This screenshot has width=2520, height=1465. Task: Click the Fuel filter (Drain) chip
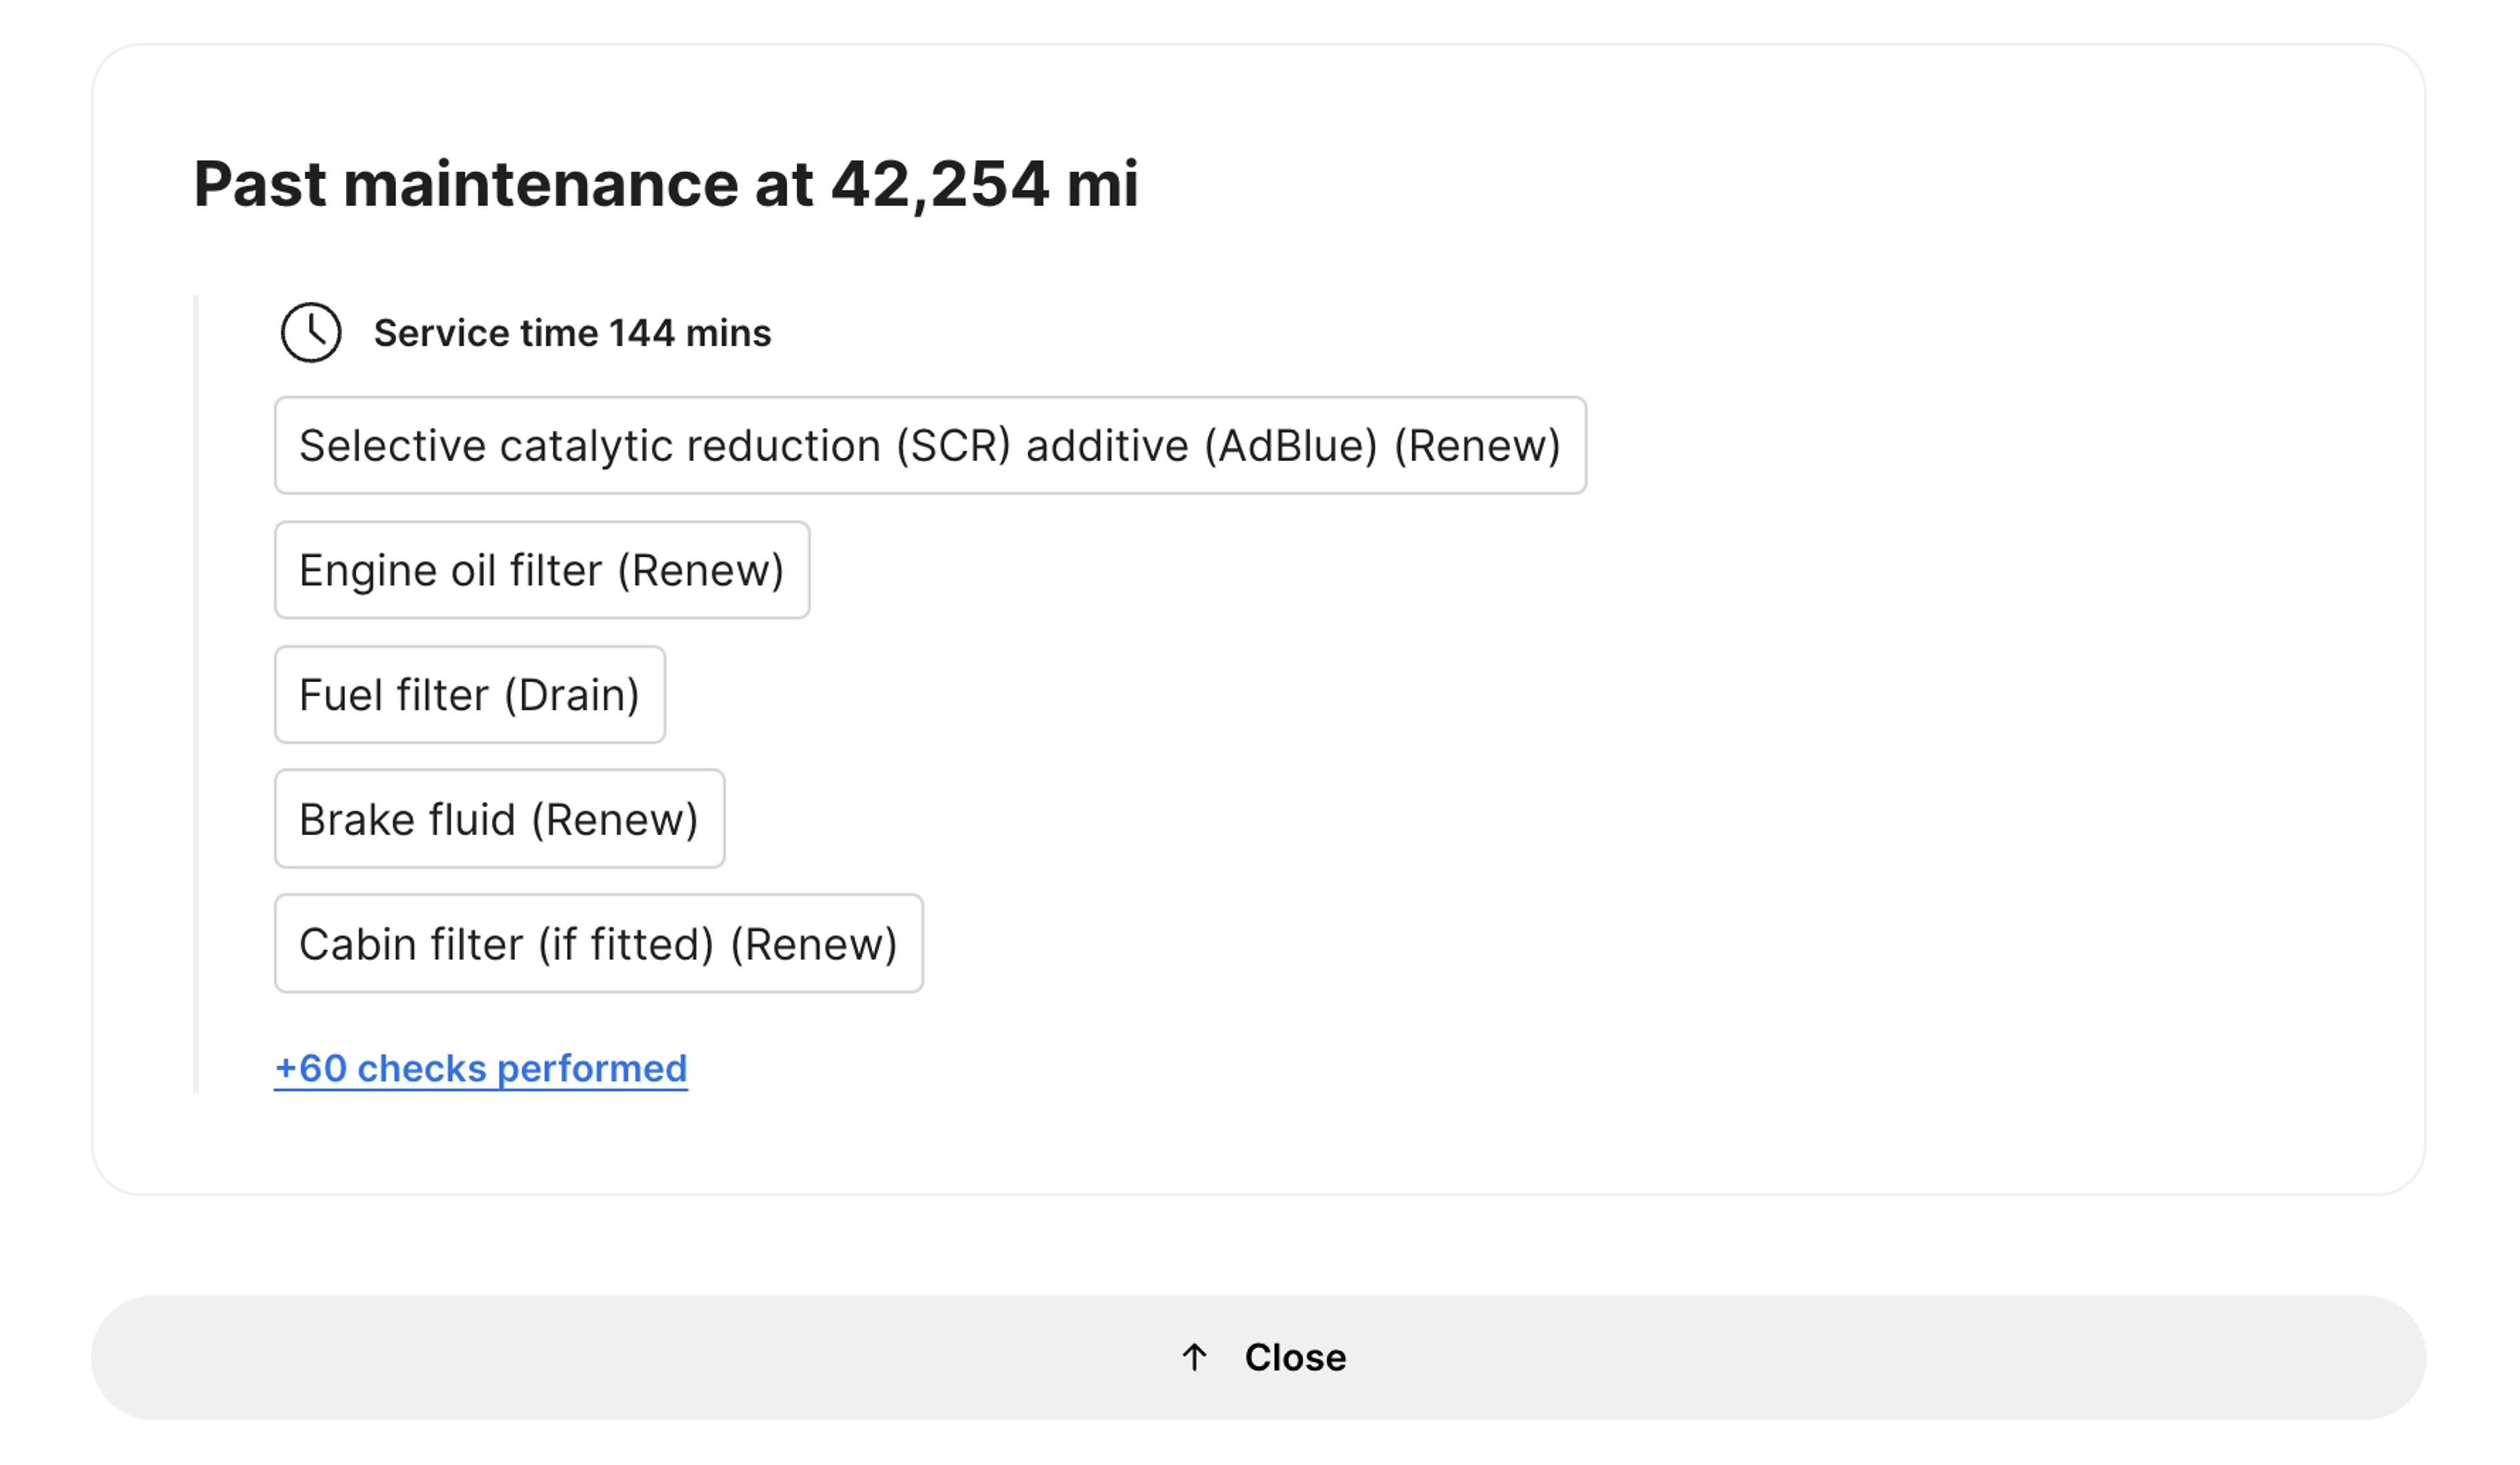pos(470,694)
